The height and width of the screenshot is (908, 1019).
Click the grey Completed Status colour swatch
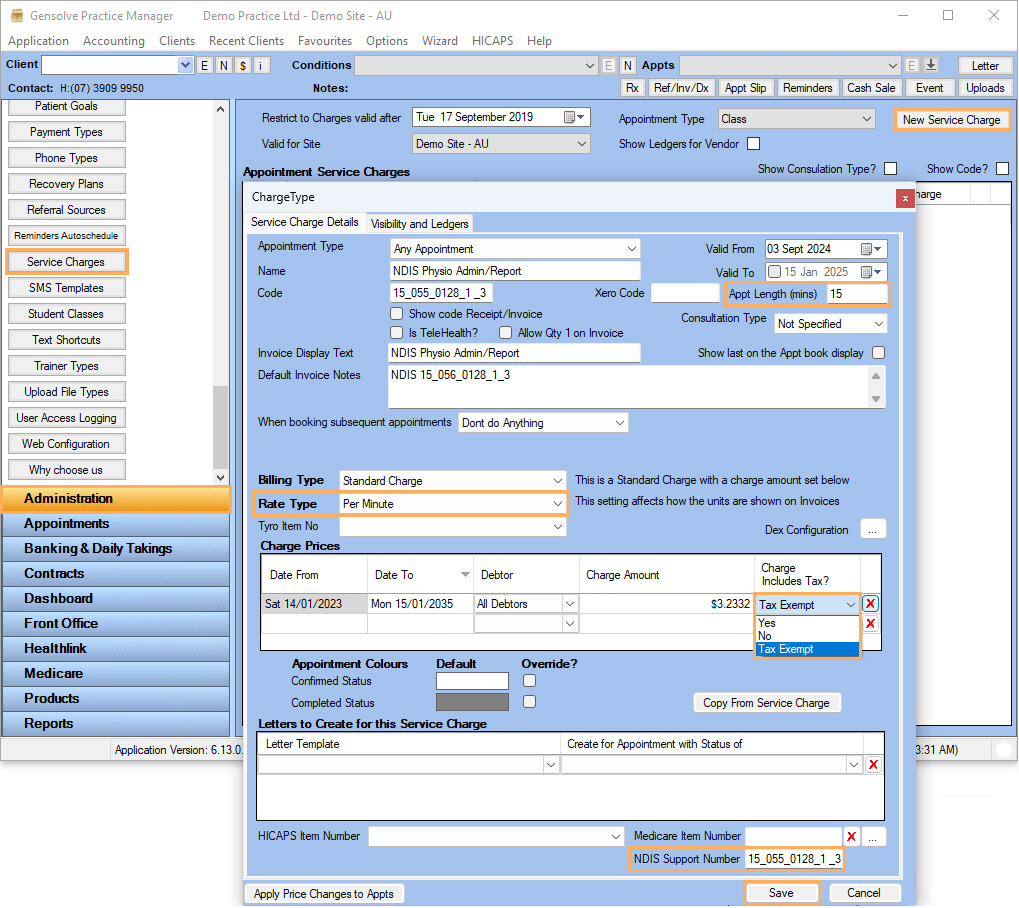(x=472, y=703)
